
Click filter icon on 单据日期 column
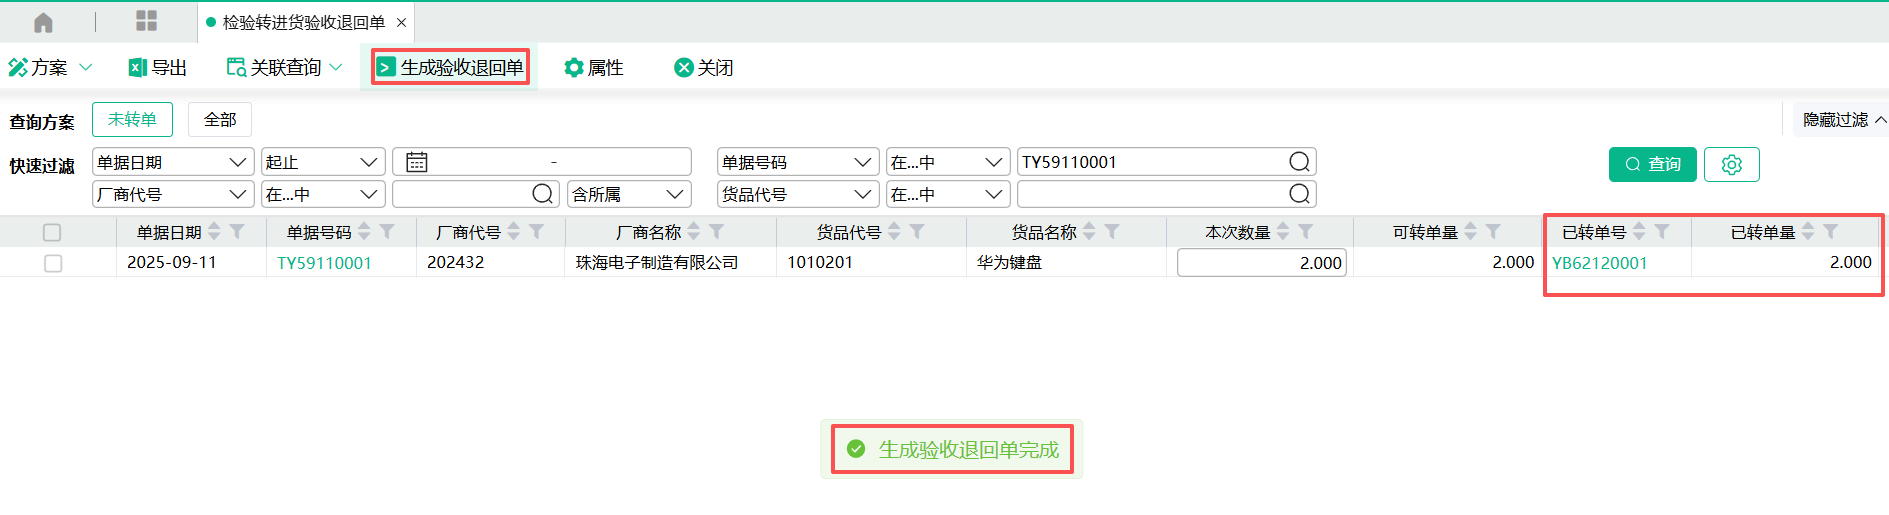[237, 232]
